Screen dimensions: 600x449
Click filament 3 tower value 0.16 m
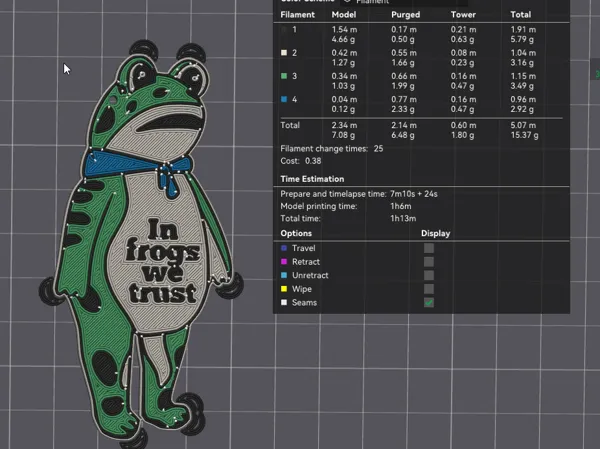pyautogui.click(x=463, y=76)
